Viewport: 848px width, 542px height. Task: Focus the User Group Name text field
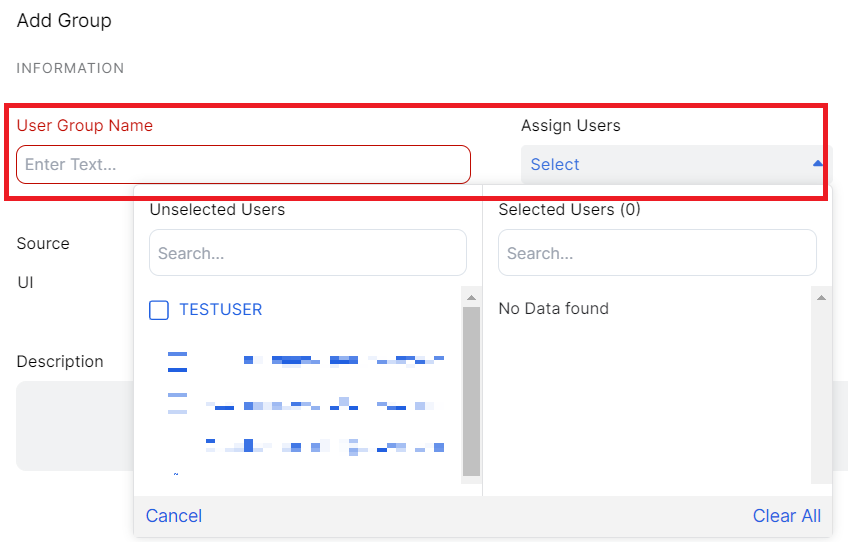[x=243, y=164]
